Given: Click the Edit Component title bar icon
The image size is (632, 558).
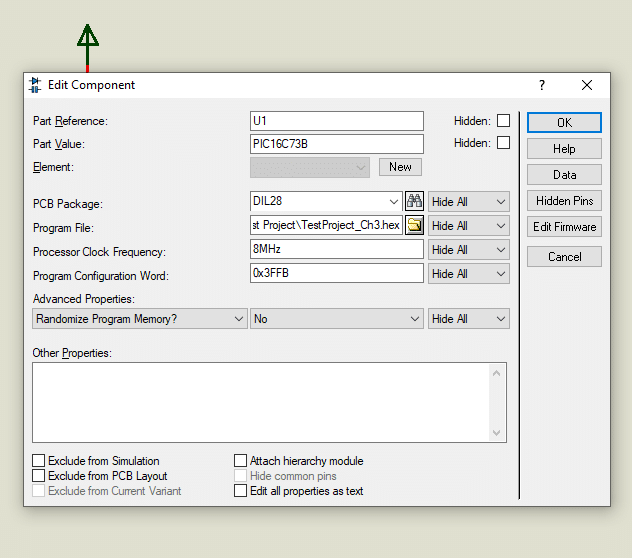Looking at the screenshot, I should (35, 85).
